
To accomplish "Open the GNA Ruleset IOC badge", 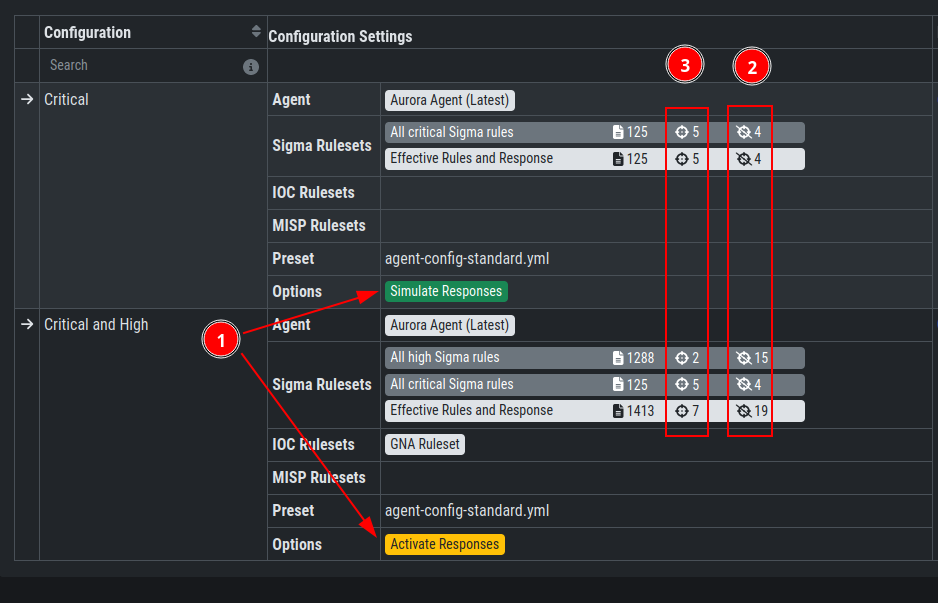I will point(425,444).
